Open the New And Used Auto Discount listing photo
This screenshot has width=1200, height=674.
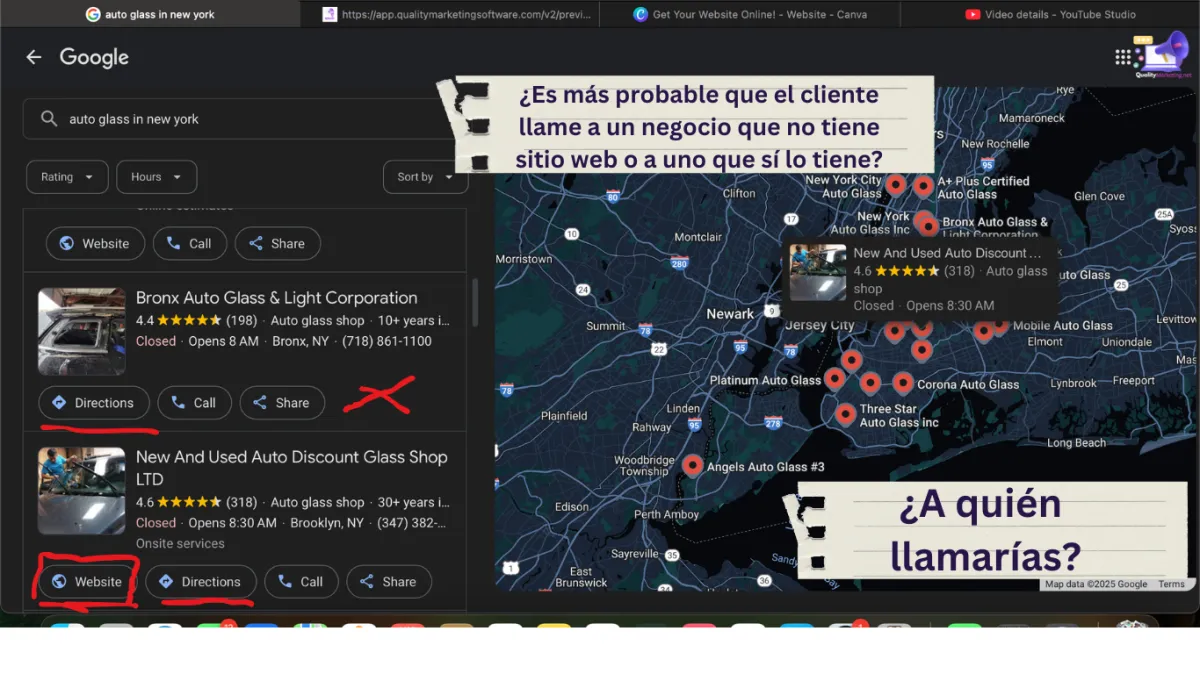coord(82,491)
